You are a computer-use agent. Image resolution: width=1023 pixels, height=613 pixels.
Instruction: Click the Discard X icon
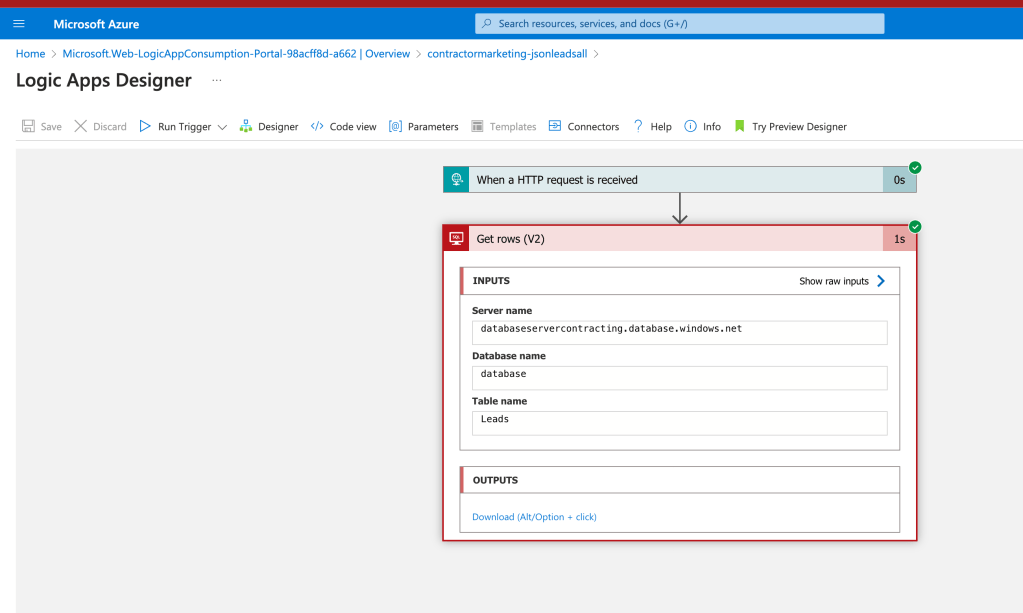click(x=80, y=126)
